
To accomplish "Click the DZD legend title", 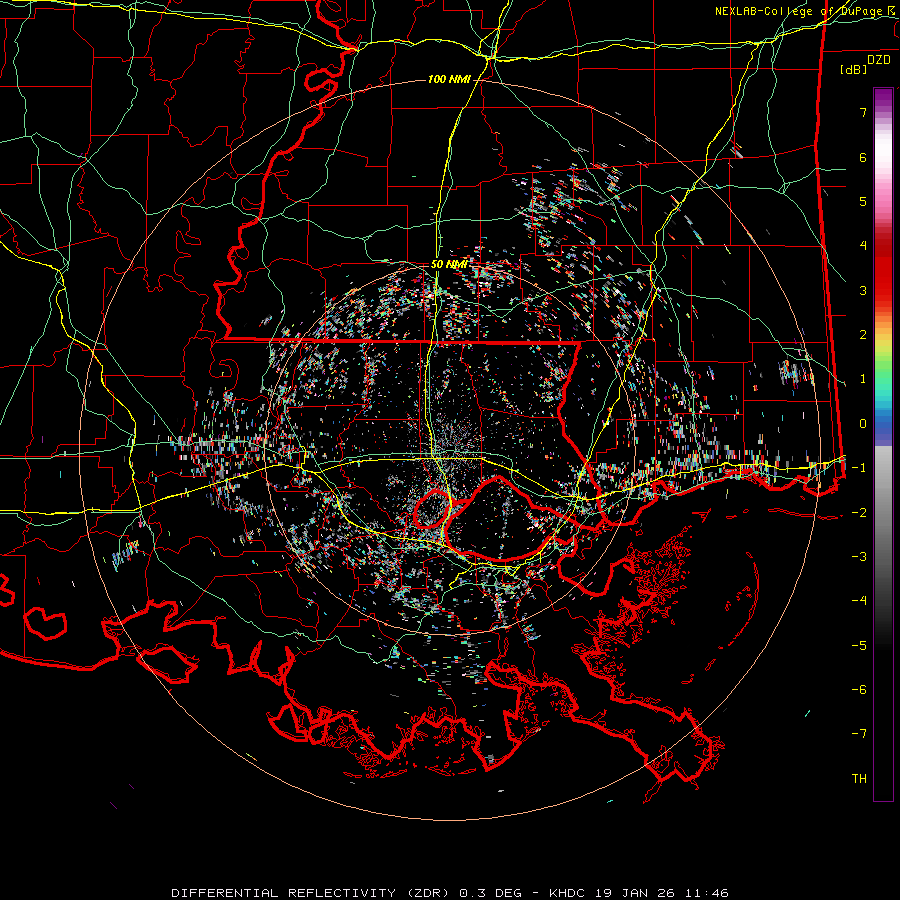I will pos(879,60).
